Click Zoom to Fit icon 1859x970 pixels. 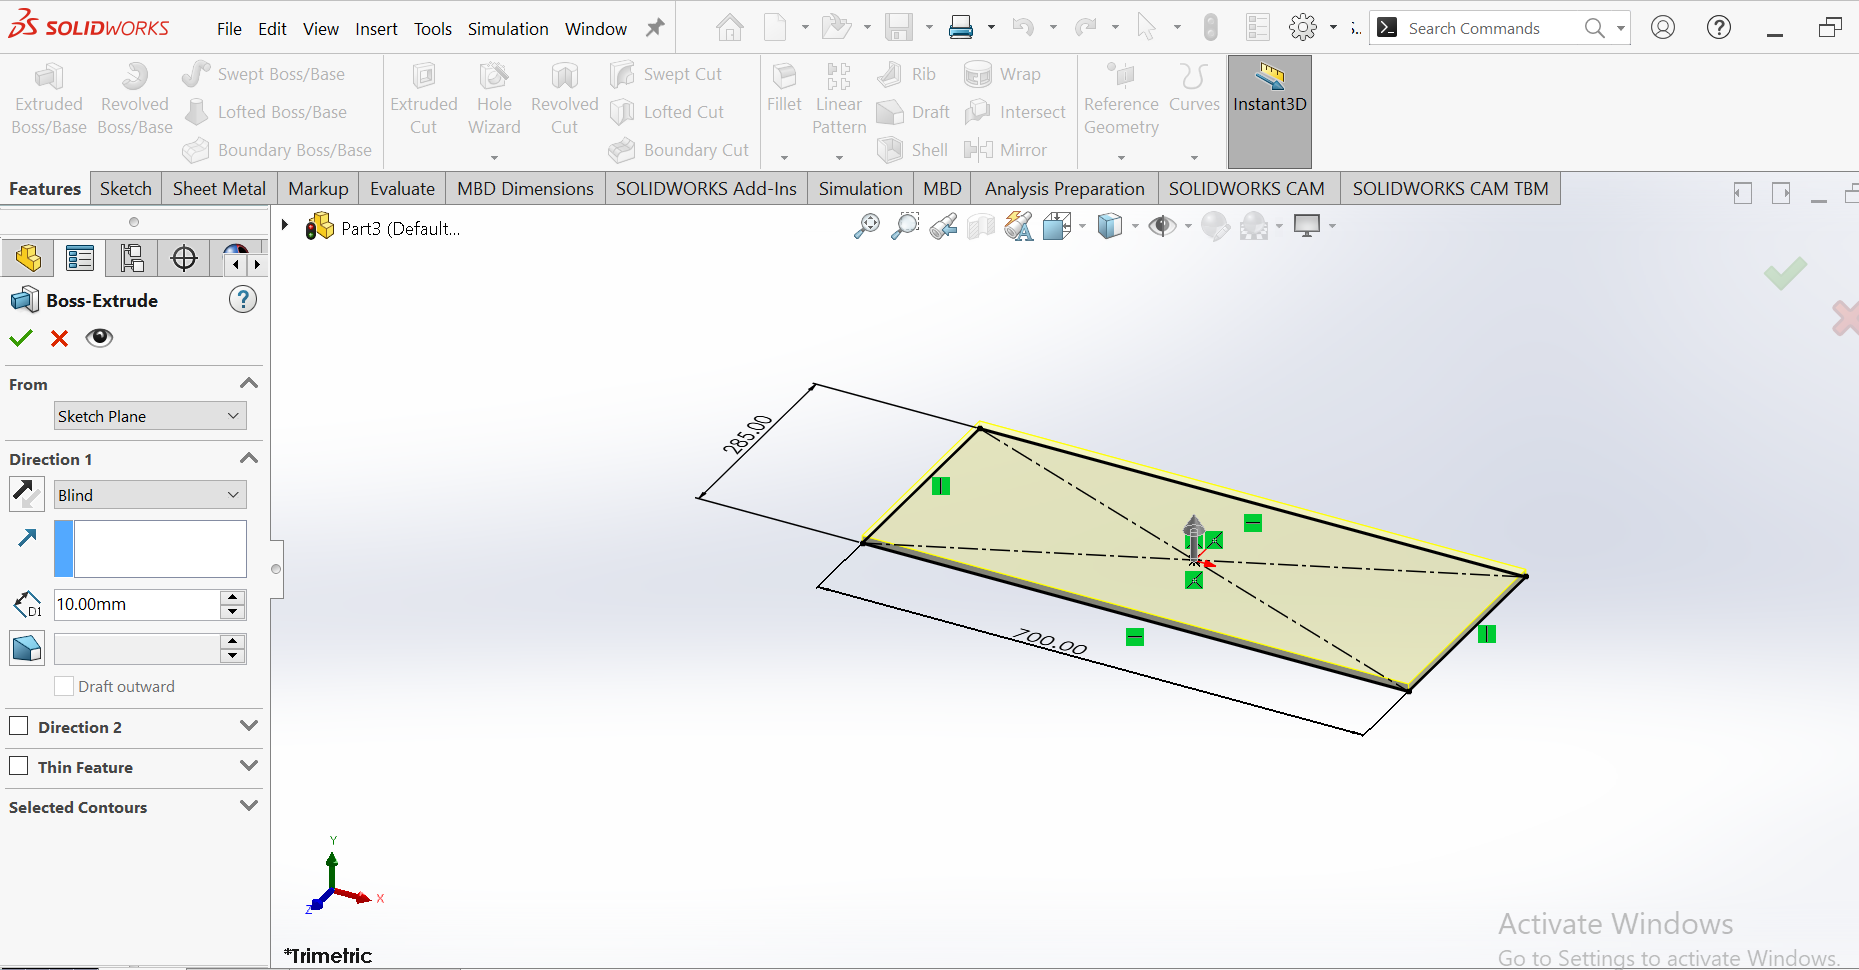(x=867, y=227)
